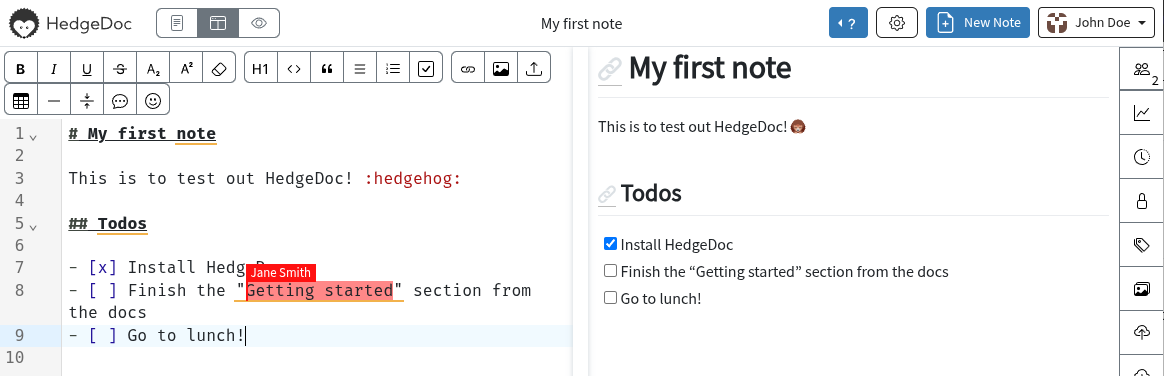1164x376 pixels.
Task: Switch to preview-only eye view
Action: pos(258,23)
